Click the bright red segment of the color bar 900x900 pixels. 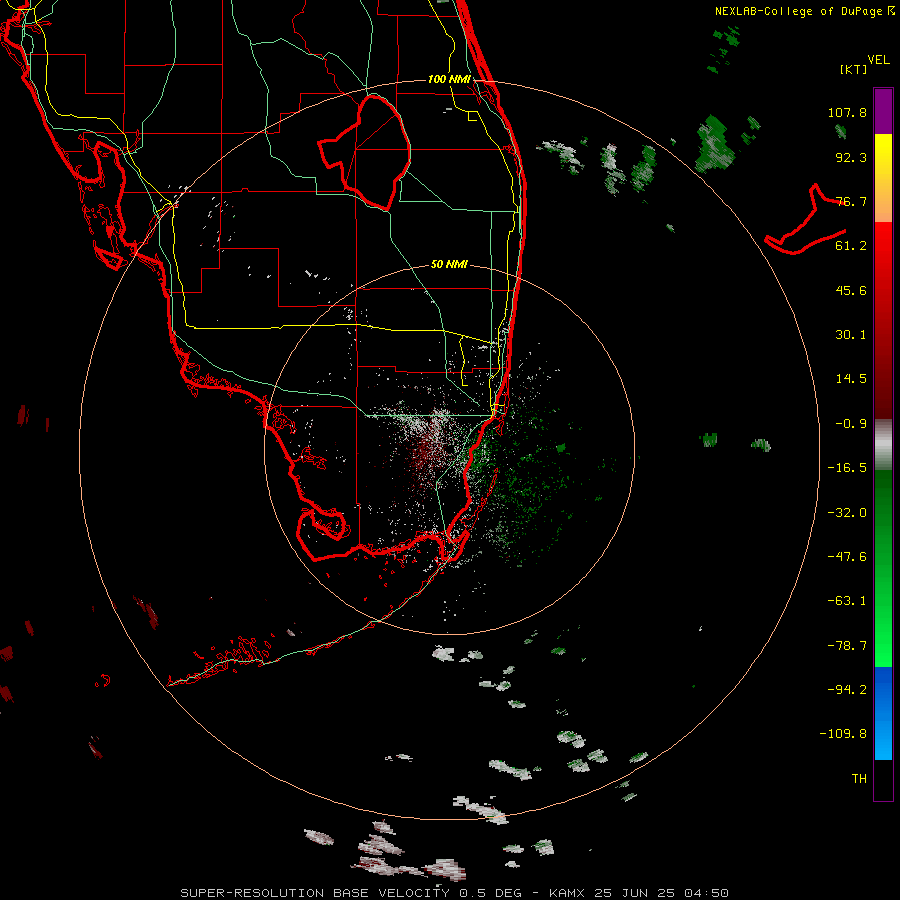click(x=883, y=247)
